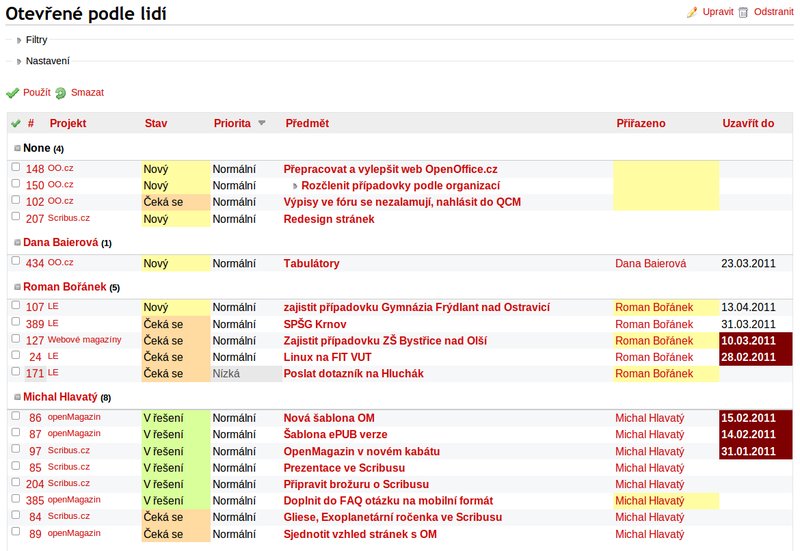800x551 pixels.
Task: Click the green reload icon beside Smazat
Action: coord(61,93)
